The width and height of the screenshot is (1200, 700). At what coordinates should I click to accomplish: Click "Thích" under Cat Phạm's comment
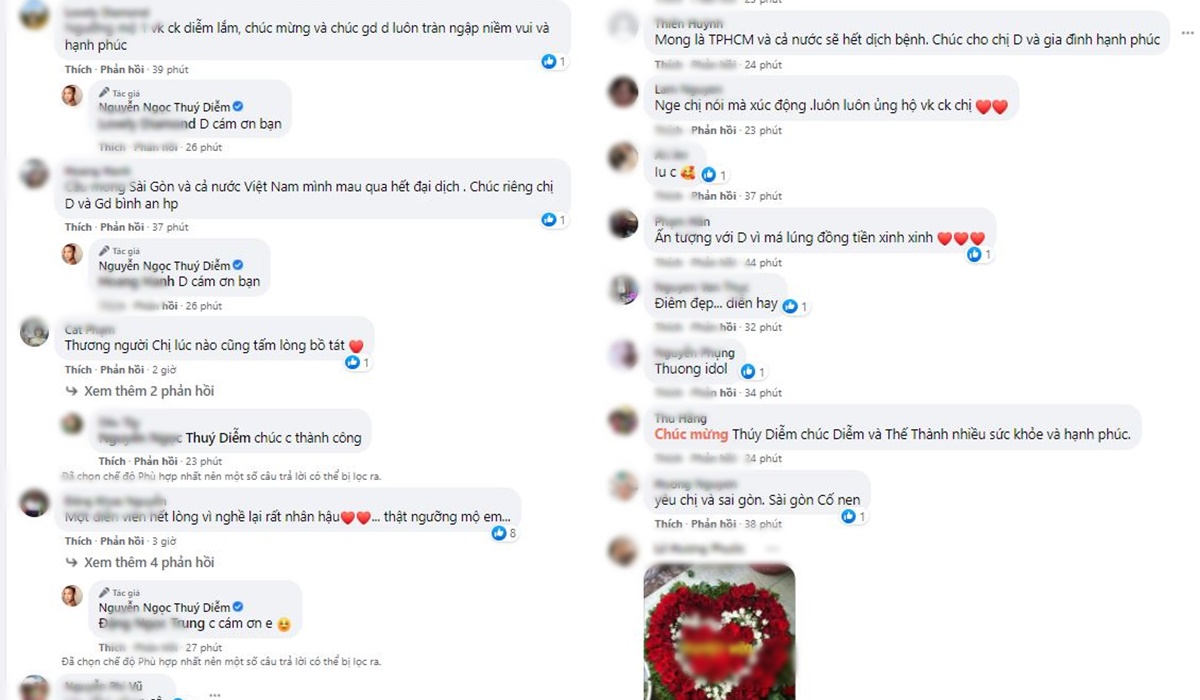78,370
